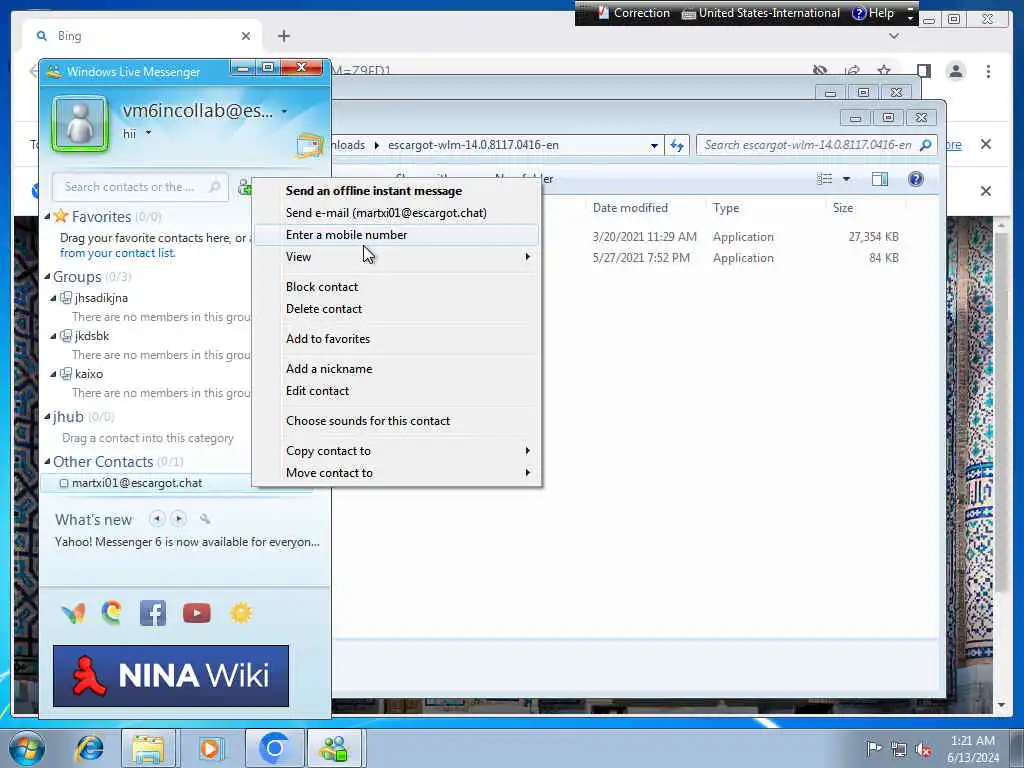Click the Explorer search box
Image resolution: width=1024 pixels, height=768 pixels.
point(817,145)
